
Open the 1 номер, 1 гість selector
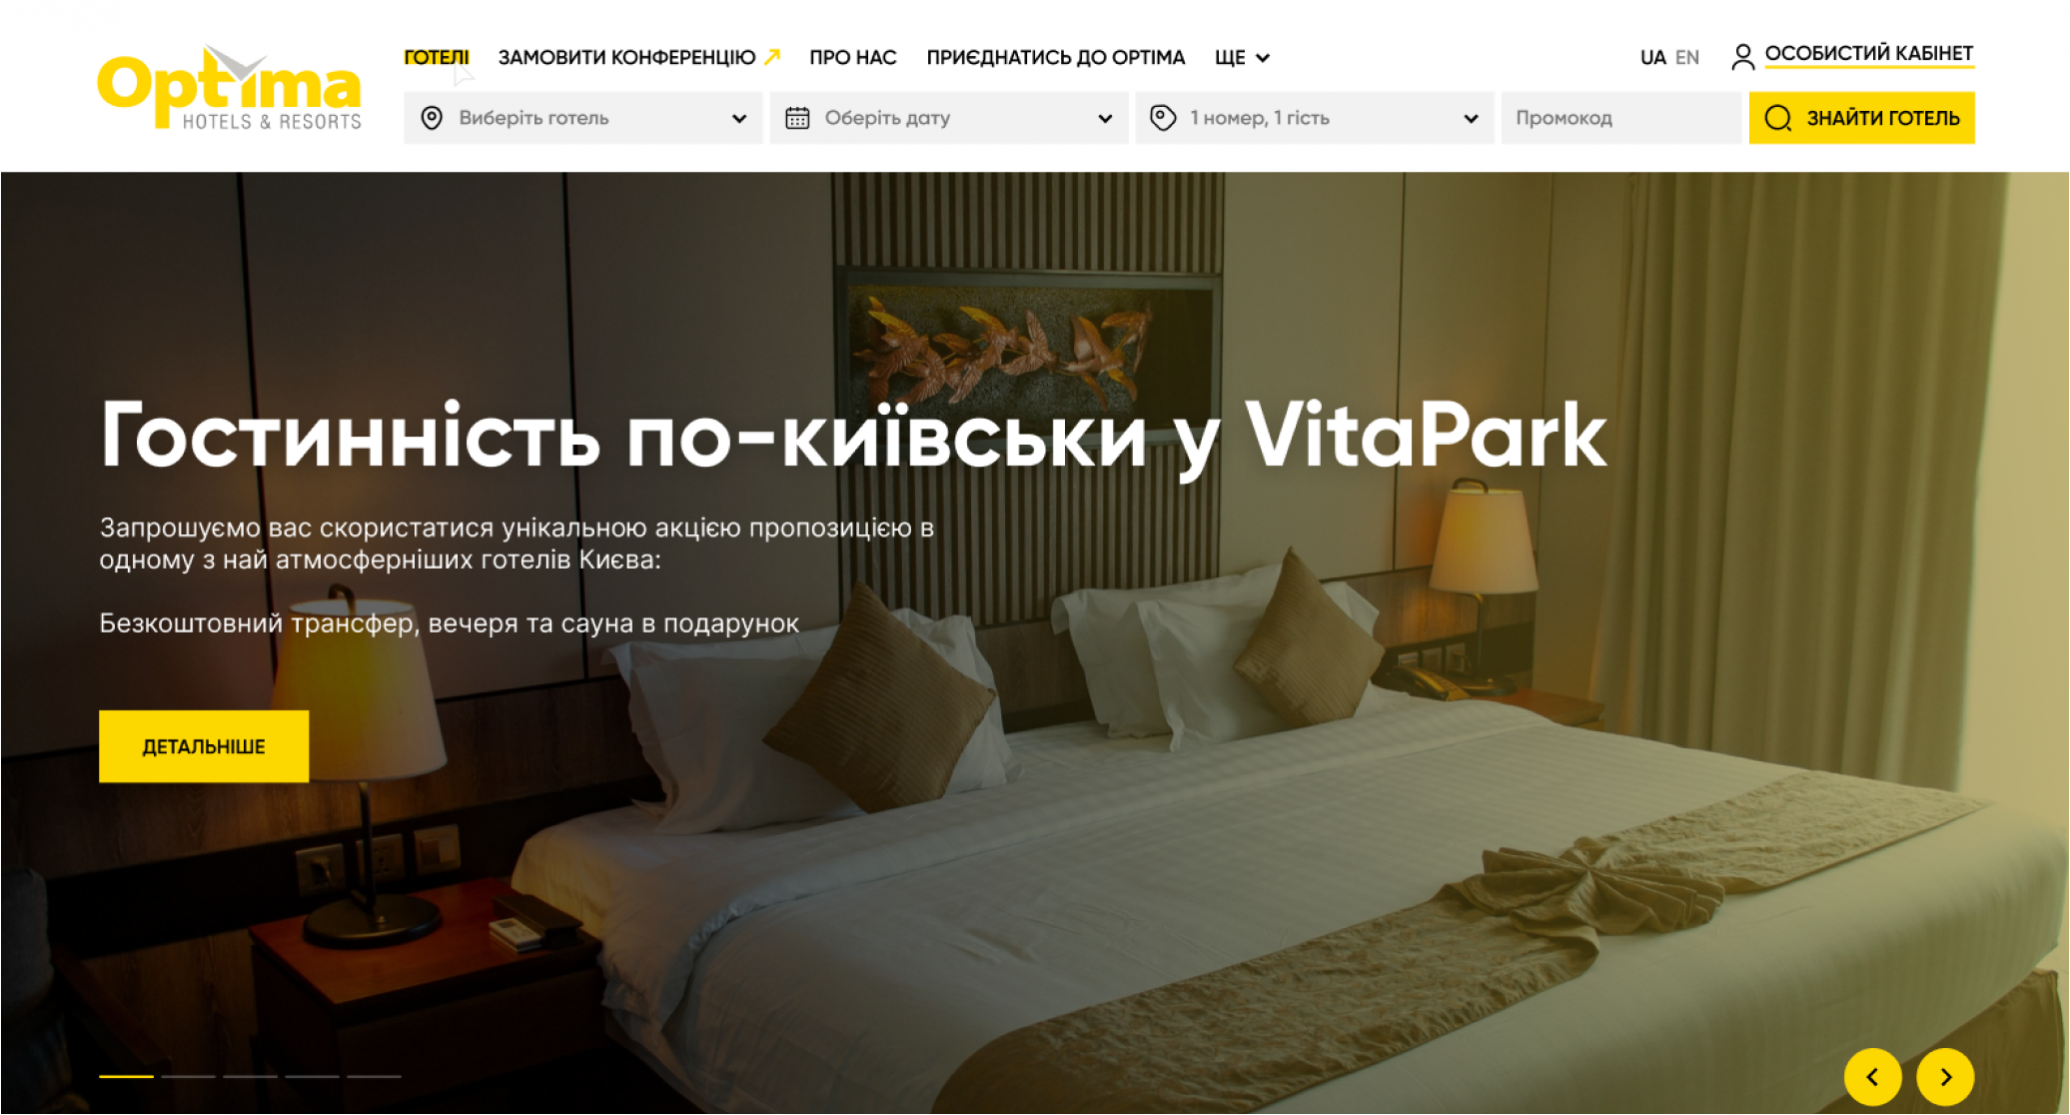click(x=1315, y=118)
